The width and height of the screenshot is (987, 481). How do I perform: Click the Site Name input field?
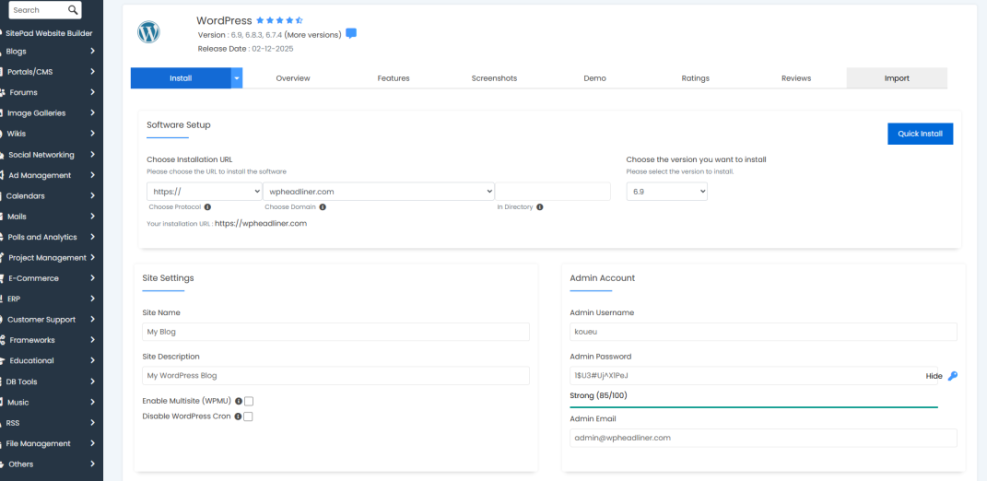(336, 332)
